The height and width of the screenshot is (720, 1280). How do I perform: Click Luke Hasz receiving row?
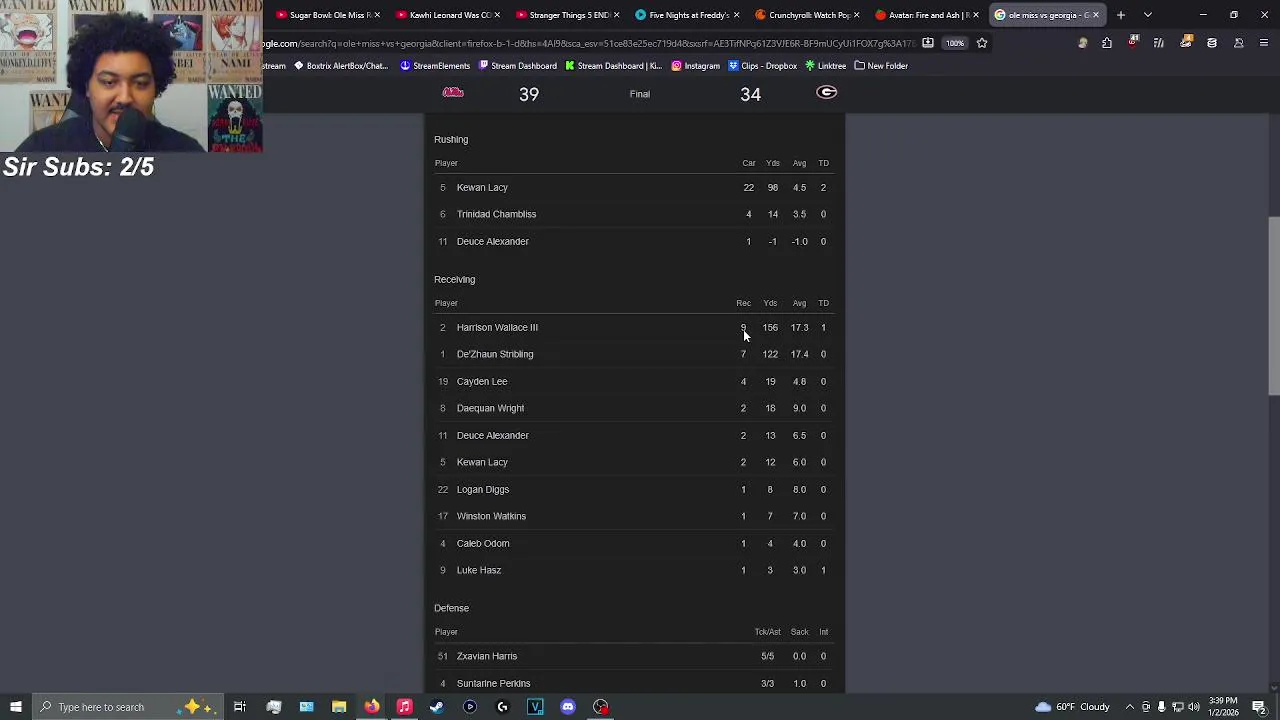634,570
